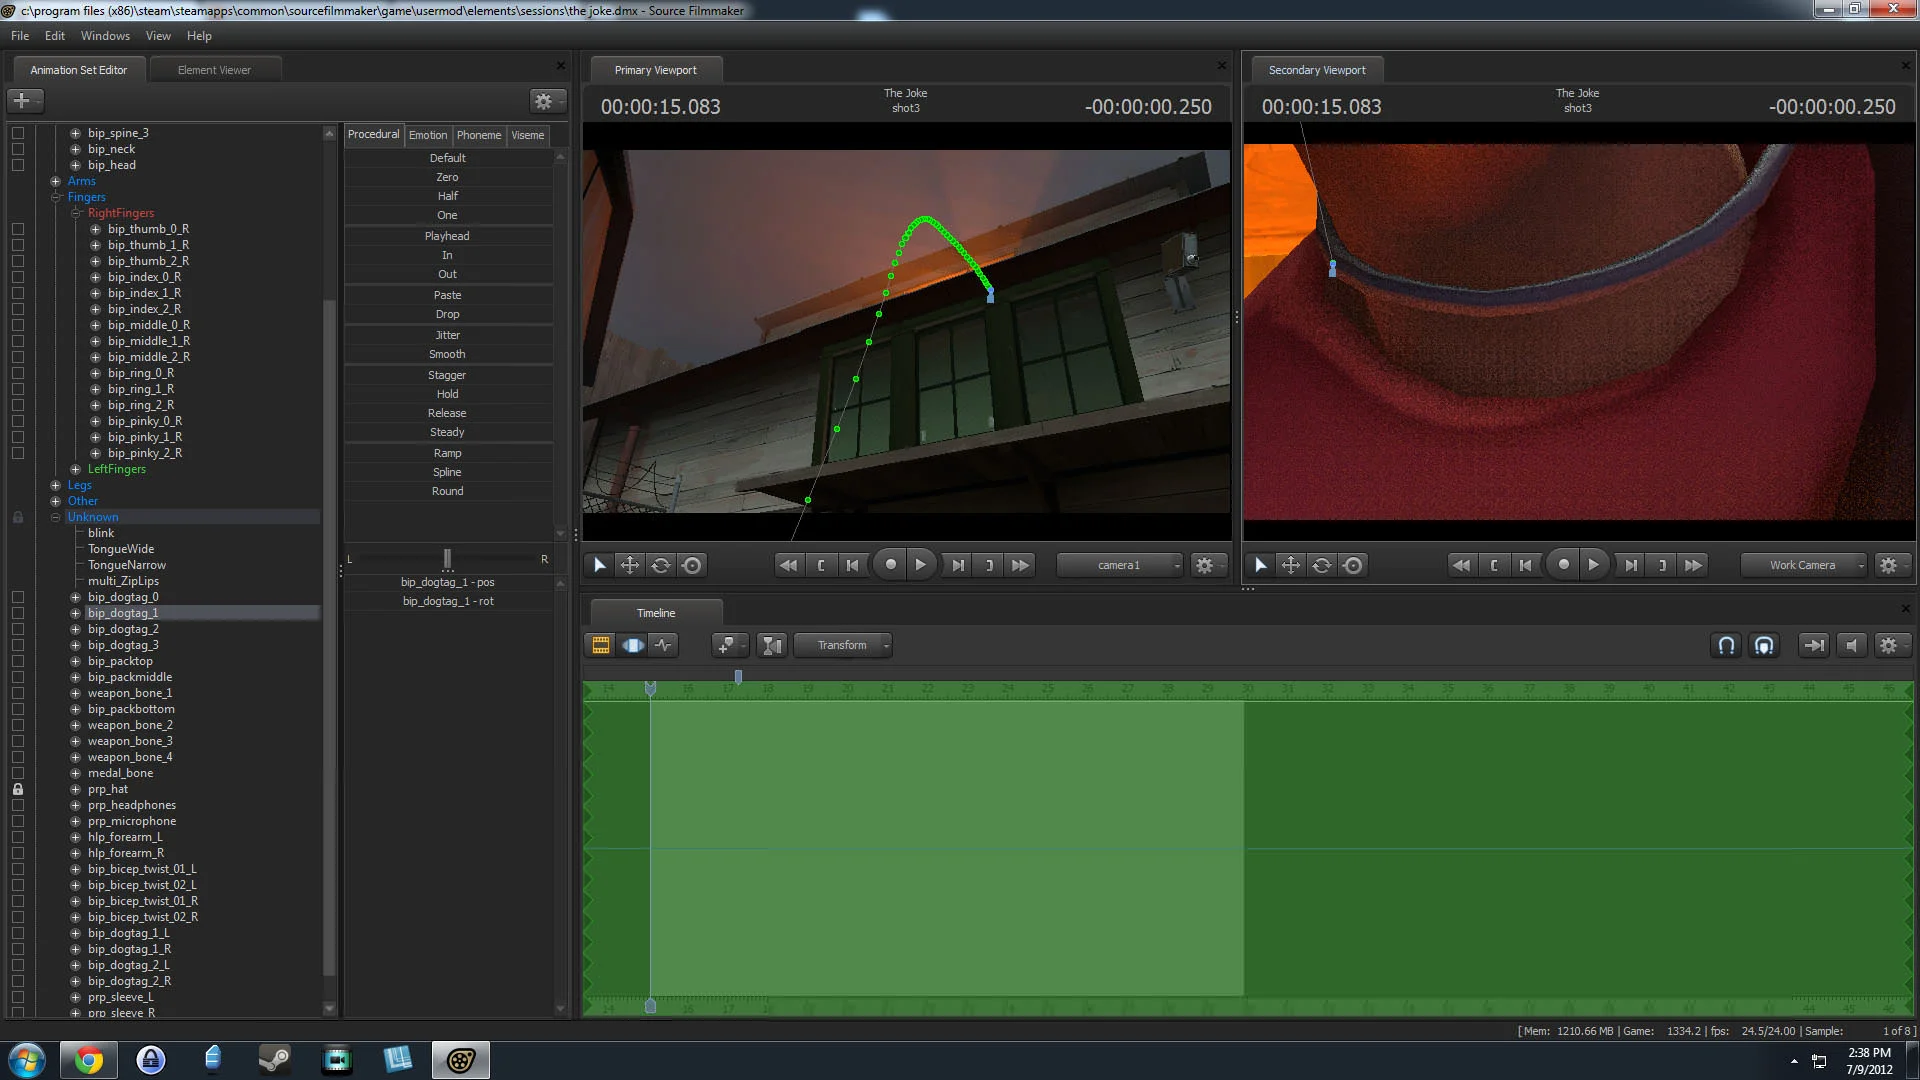The width and height of the screenshot is (1920, 1080).
Task: Step to previous frame in primary viewport
Action: 852,565
